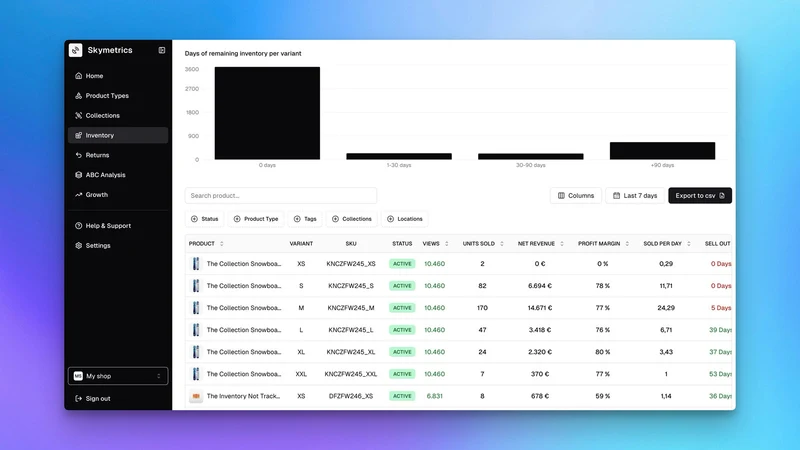Click the plus icon on Locations filter
Image resolution: width=800 pixels, height=450 pixels.
[390, 219]
